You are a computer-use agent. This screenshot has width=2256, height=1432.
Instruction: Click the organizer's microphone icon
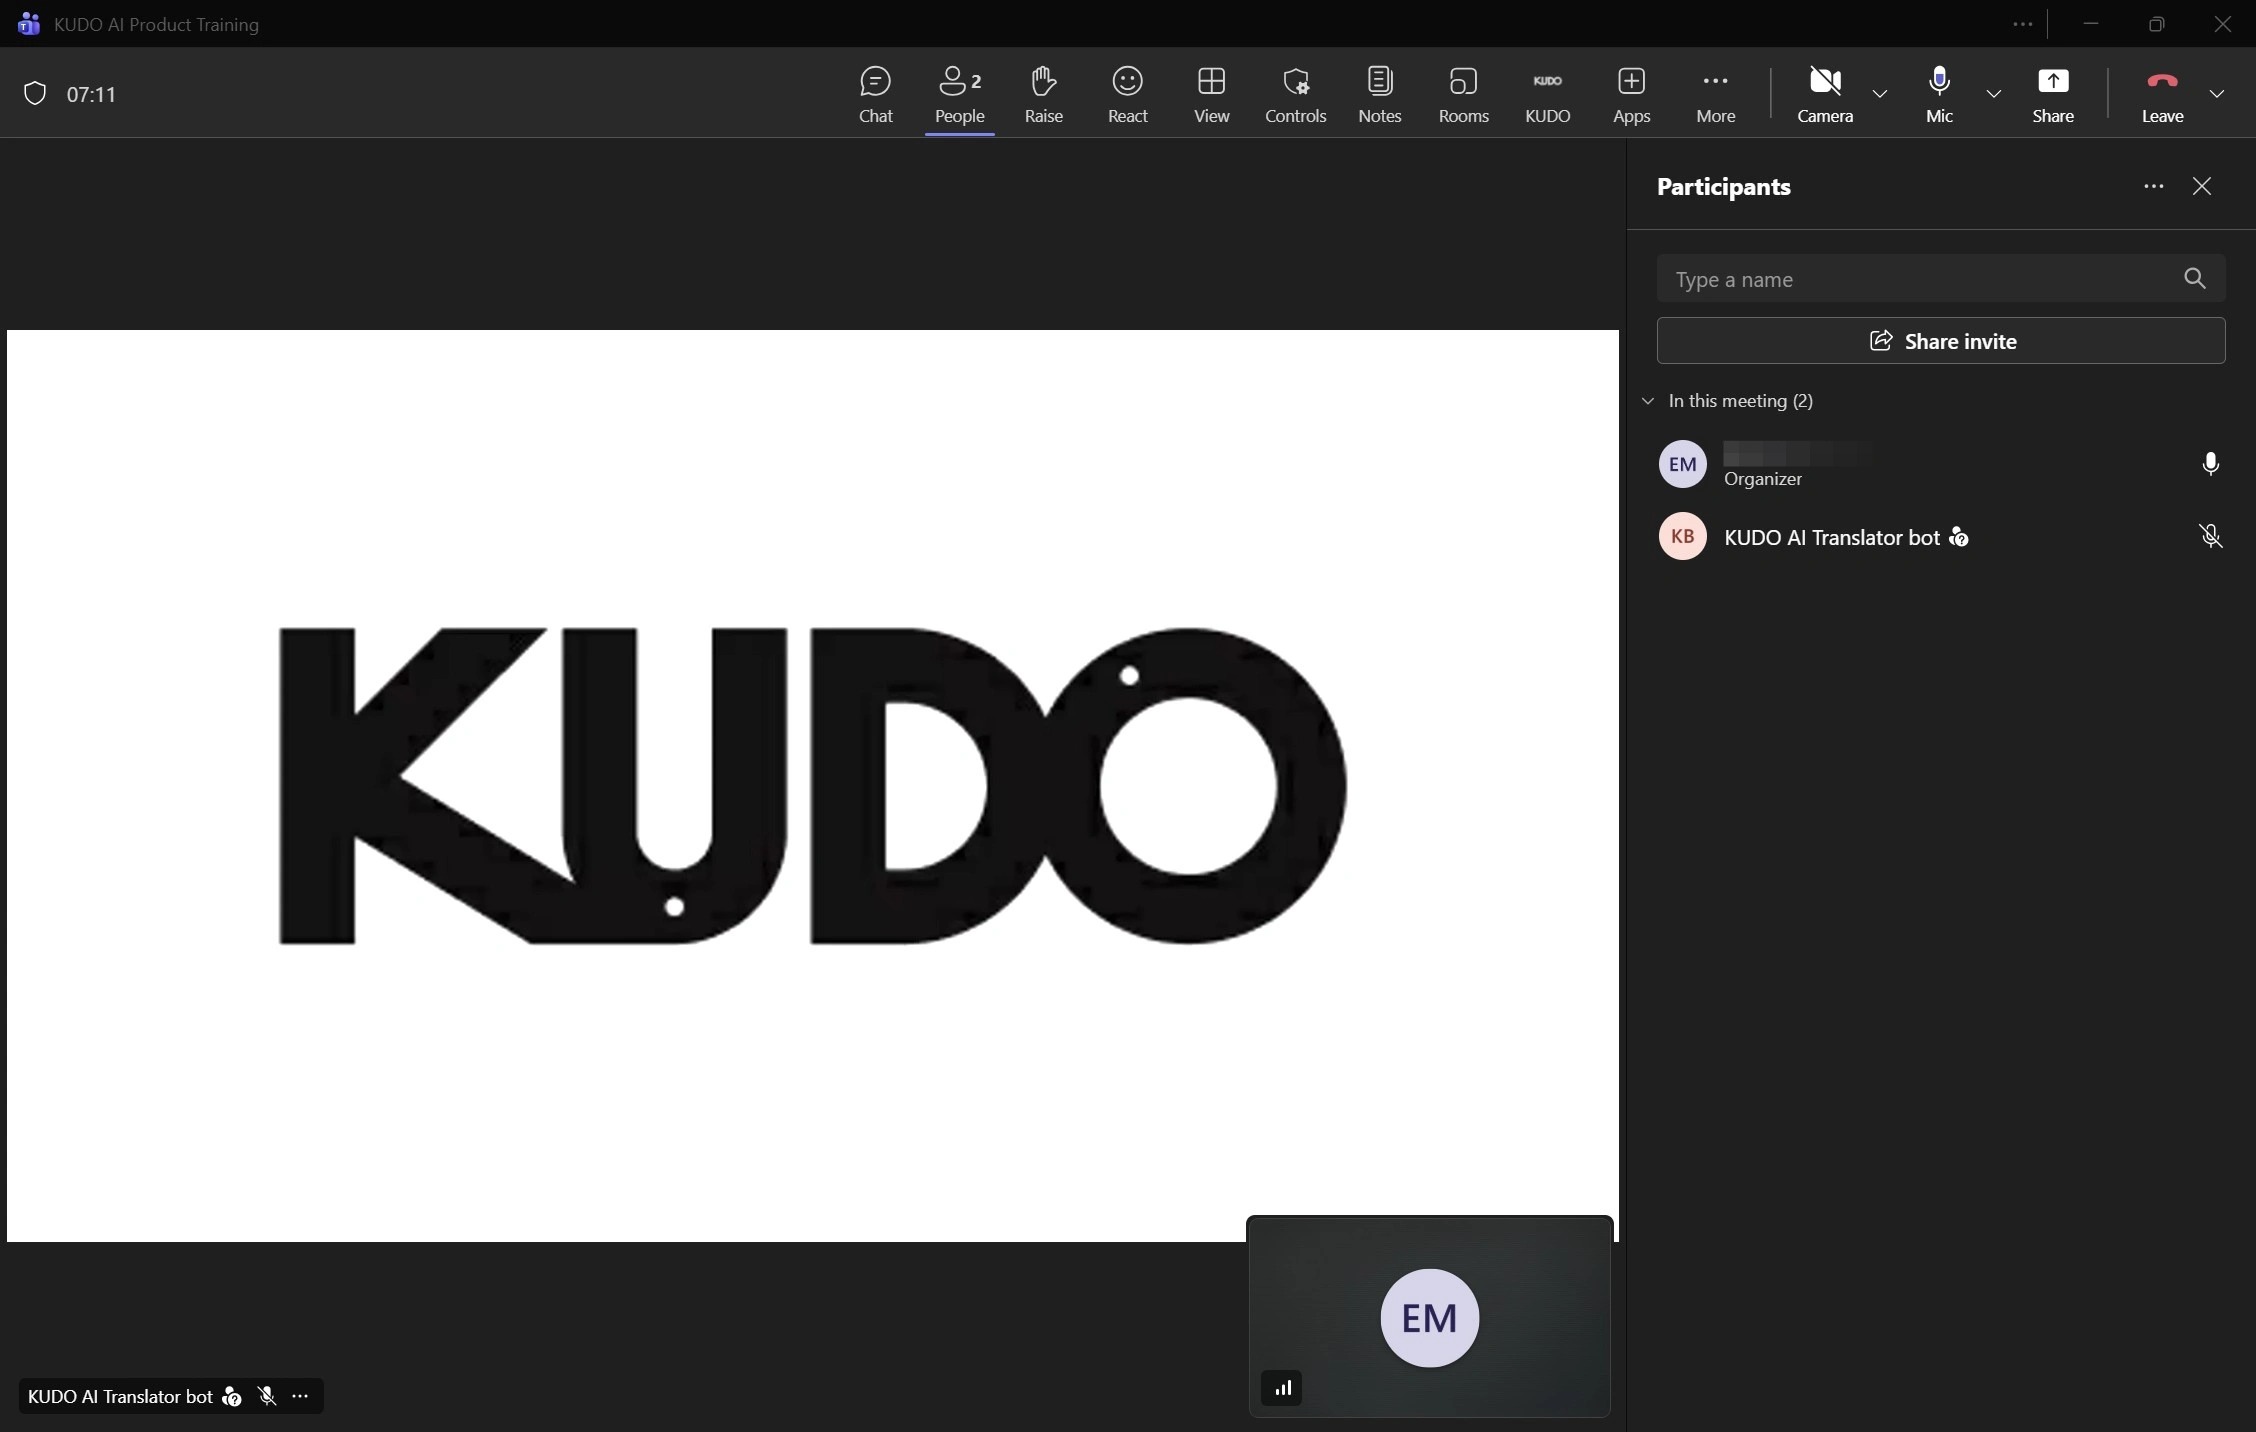point(2210,464)
